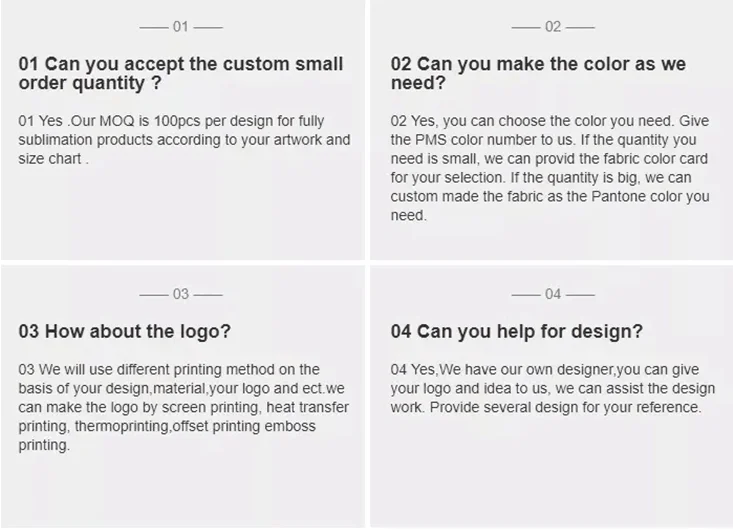Open the "How about the logo?" question

tap(124, 331)
